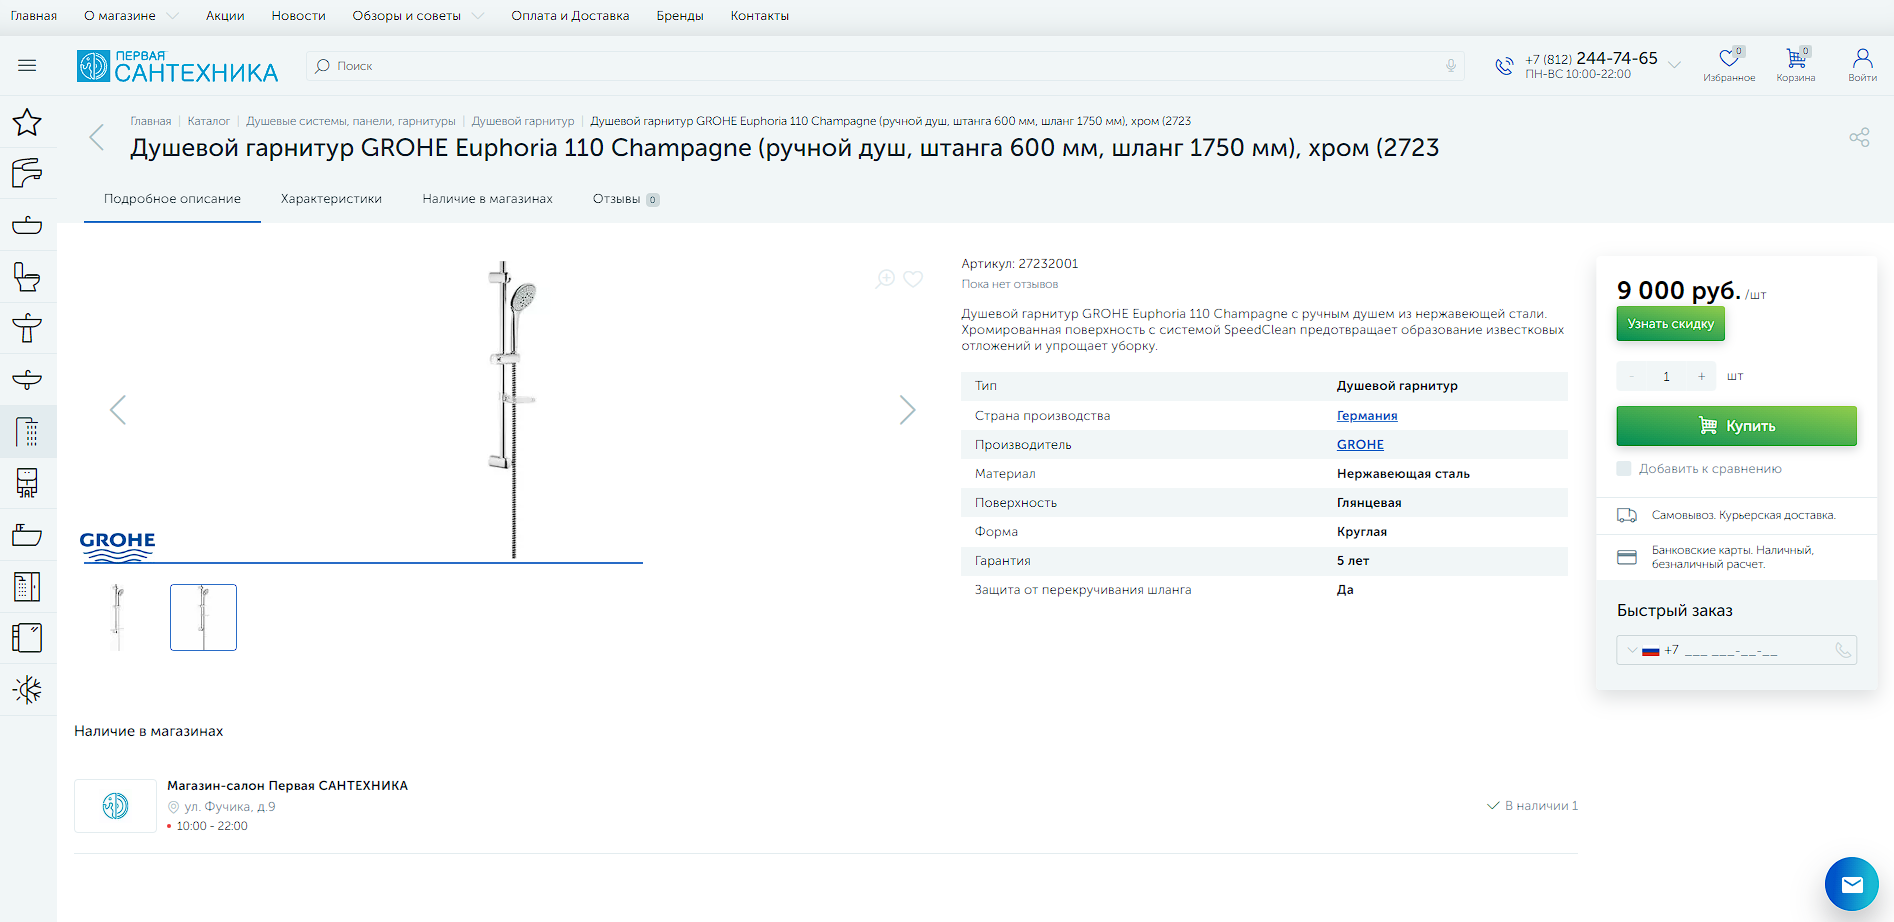Viewport: 1894px width, 922px height.
Task: Follow the Германия country link
Action: pyautogui.click(x=1367, y=416)
